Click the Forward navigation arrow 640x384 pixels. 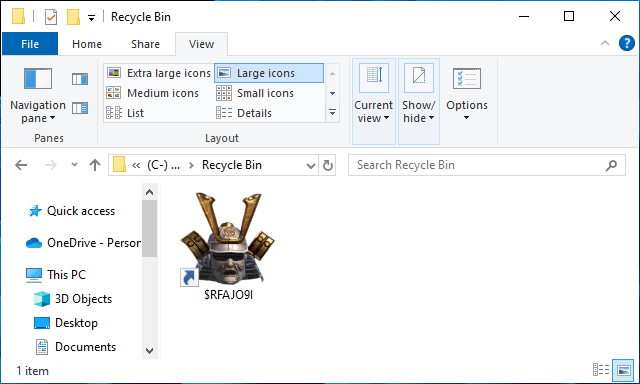click(x=51, y=165)
